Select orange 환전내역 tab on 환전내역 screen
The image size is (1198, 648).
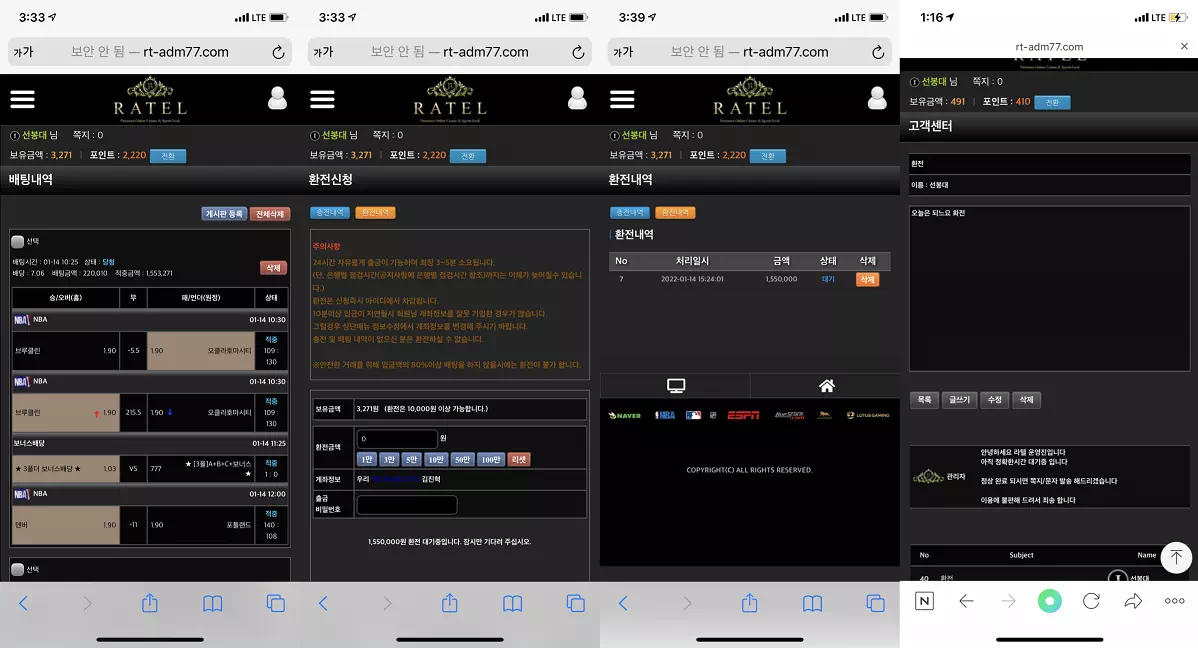pos(675,212)
